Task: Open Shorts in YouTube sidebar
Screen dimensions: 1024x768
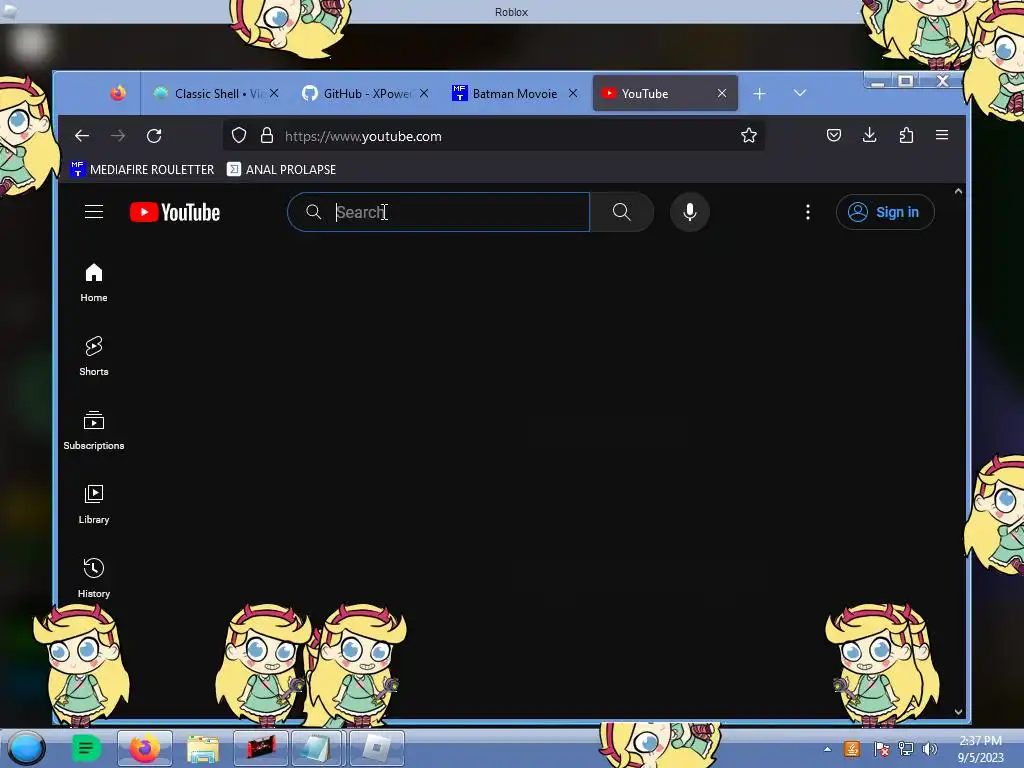Action: [94, 357]
